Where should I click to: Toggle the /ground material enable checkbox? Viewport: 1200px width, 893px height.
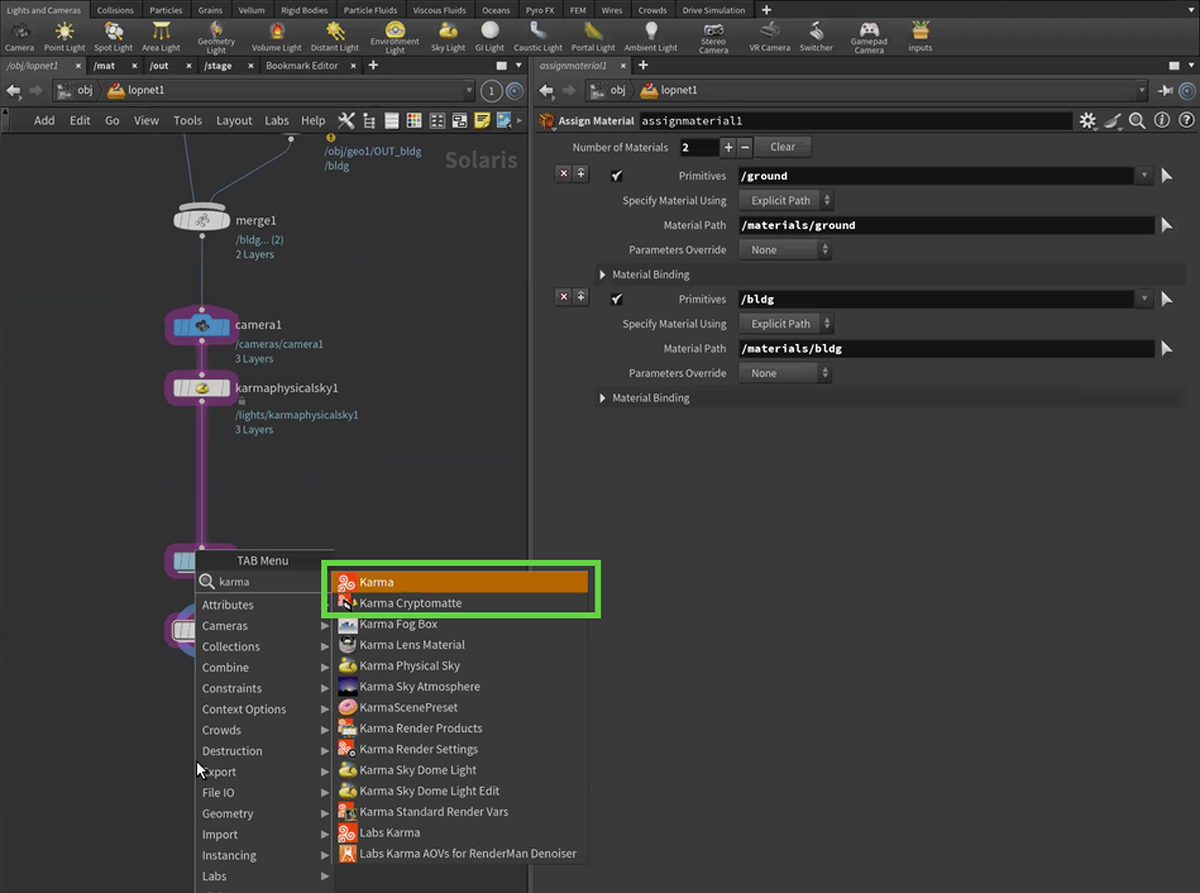click(617, 176)
